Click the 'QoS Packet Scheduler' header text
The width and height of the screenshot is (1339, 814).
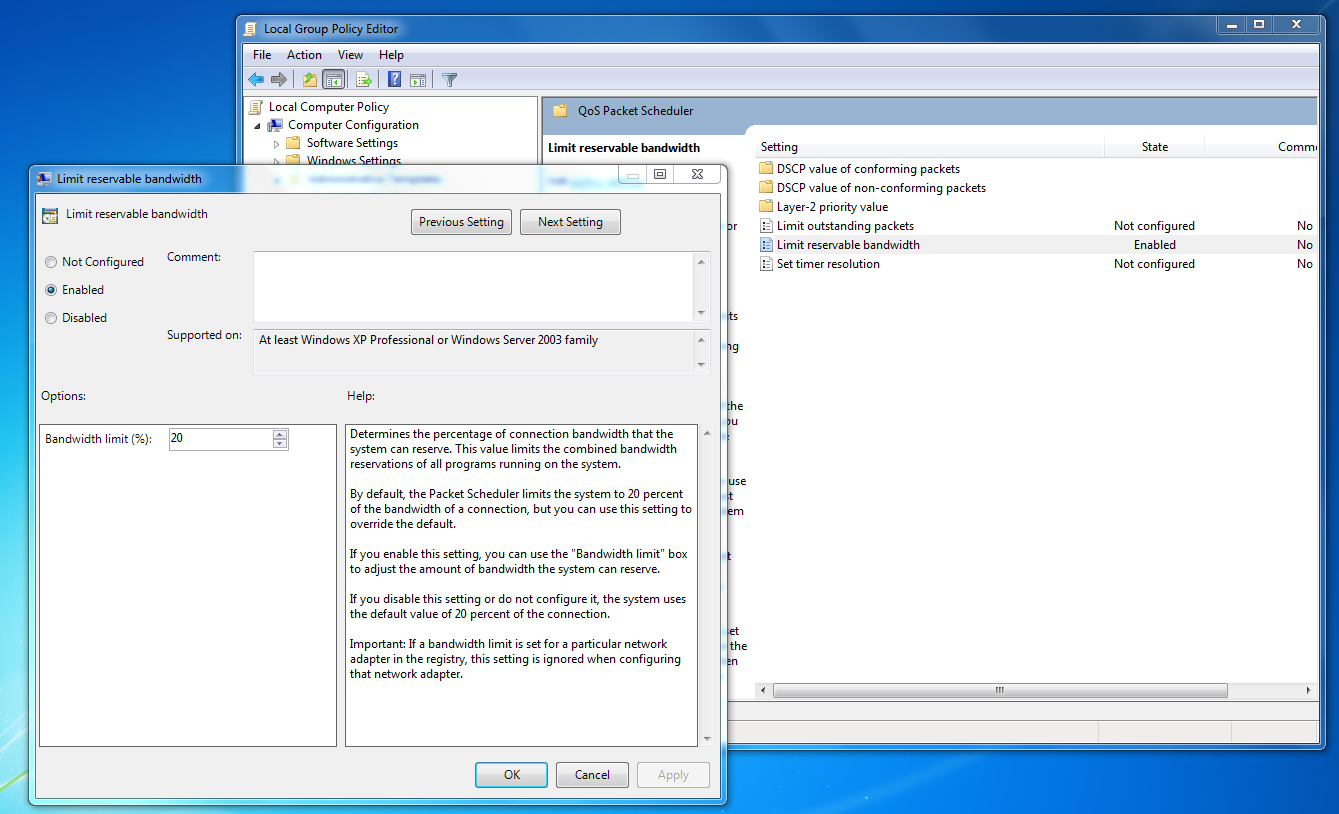pos(635,111)
